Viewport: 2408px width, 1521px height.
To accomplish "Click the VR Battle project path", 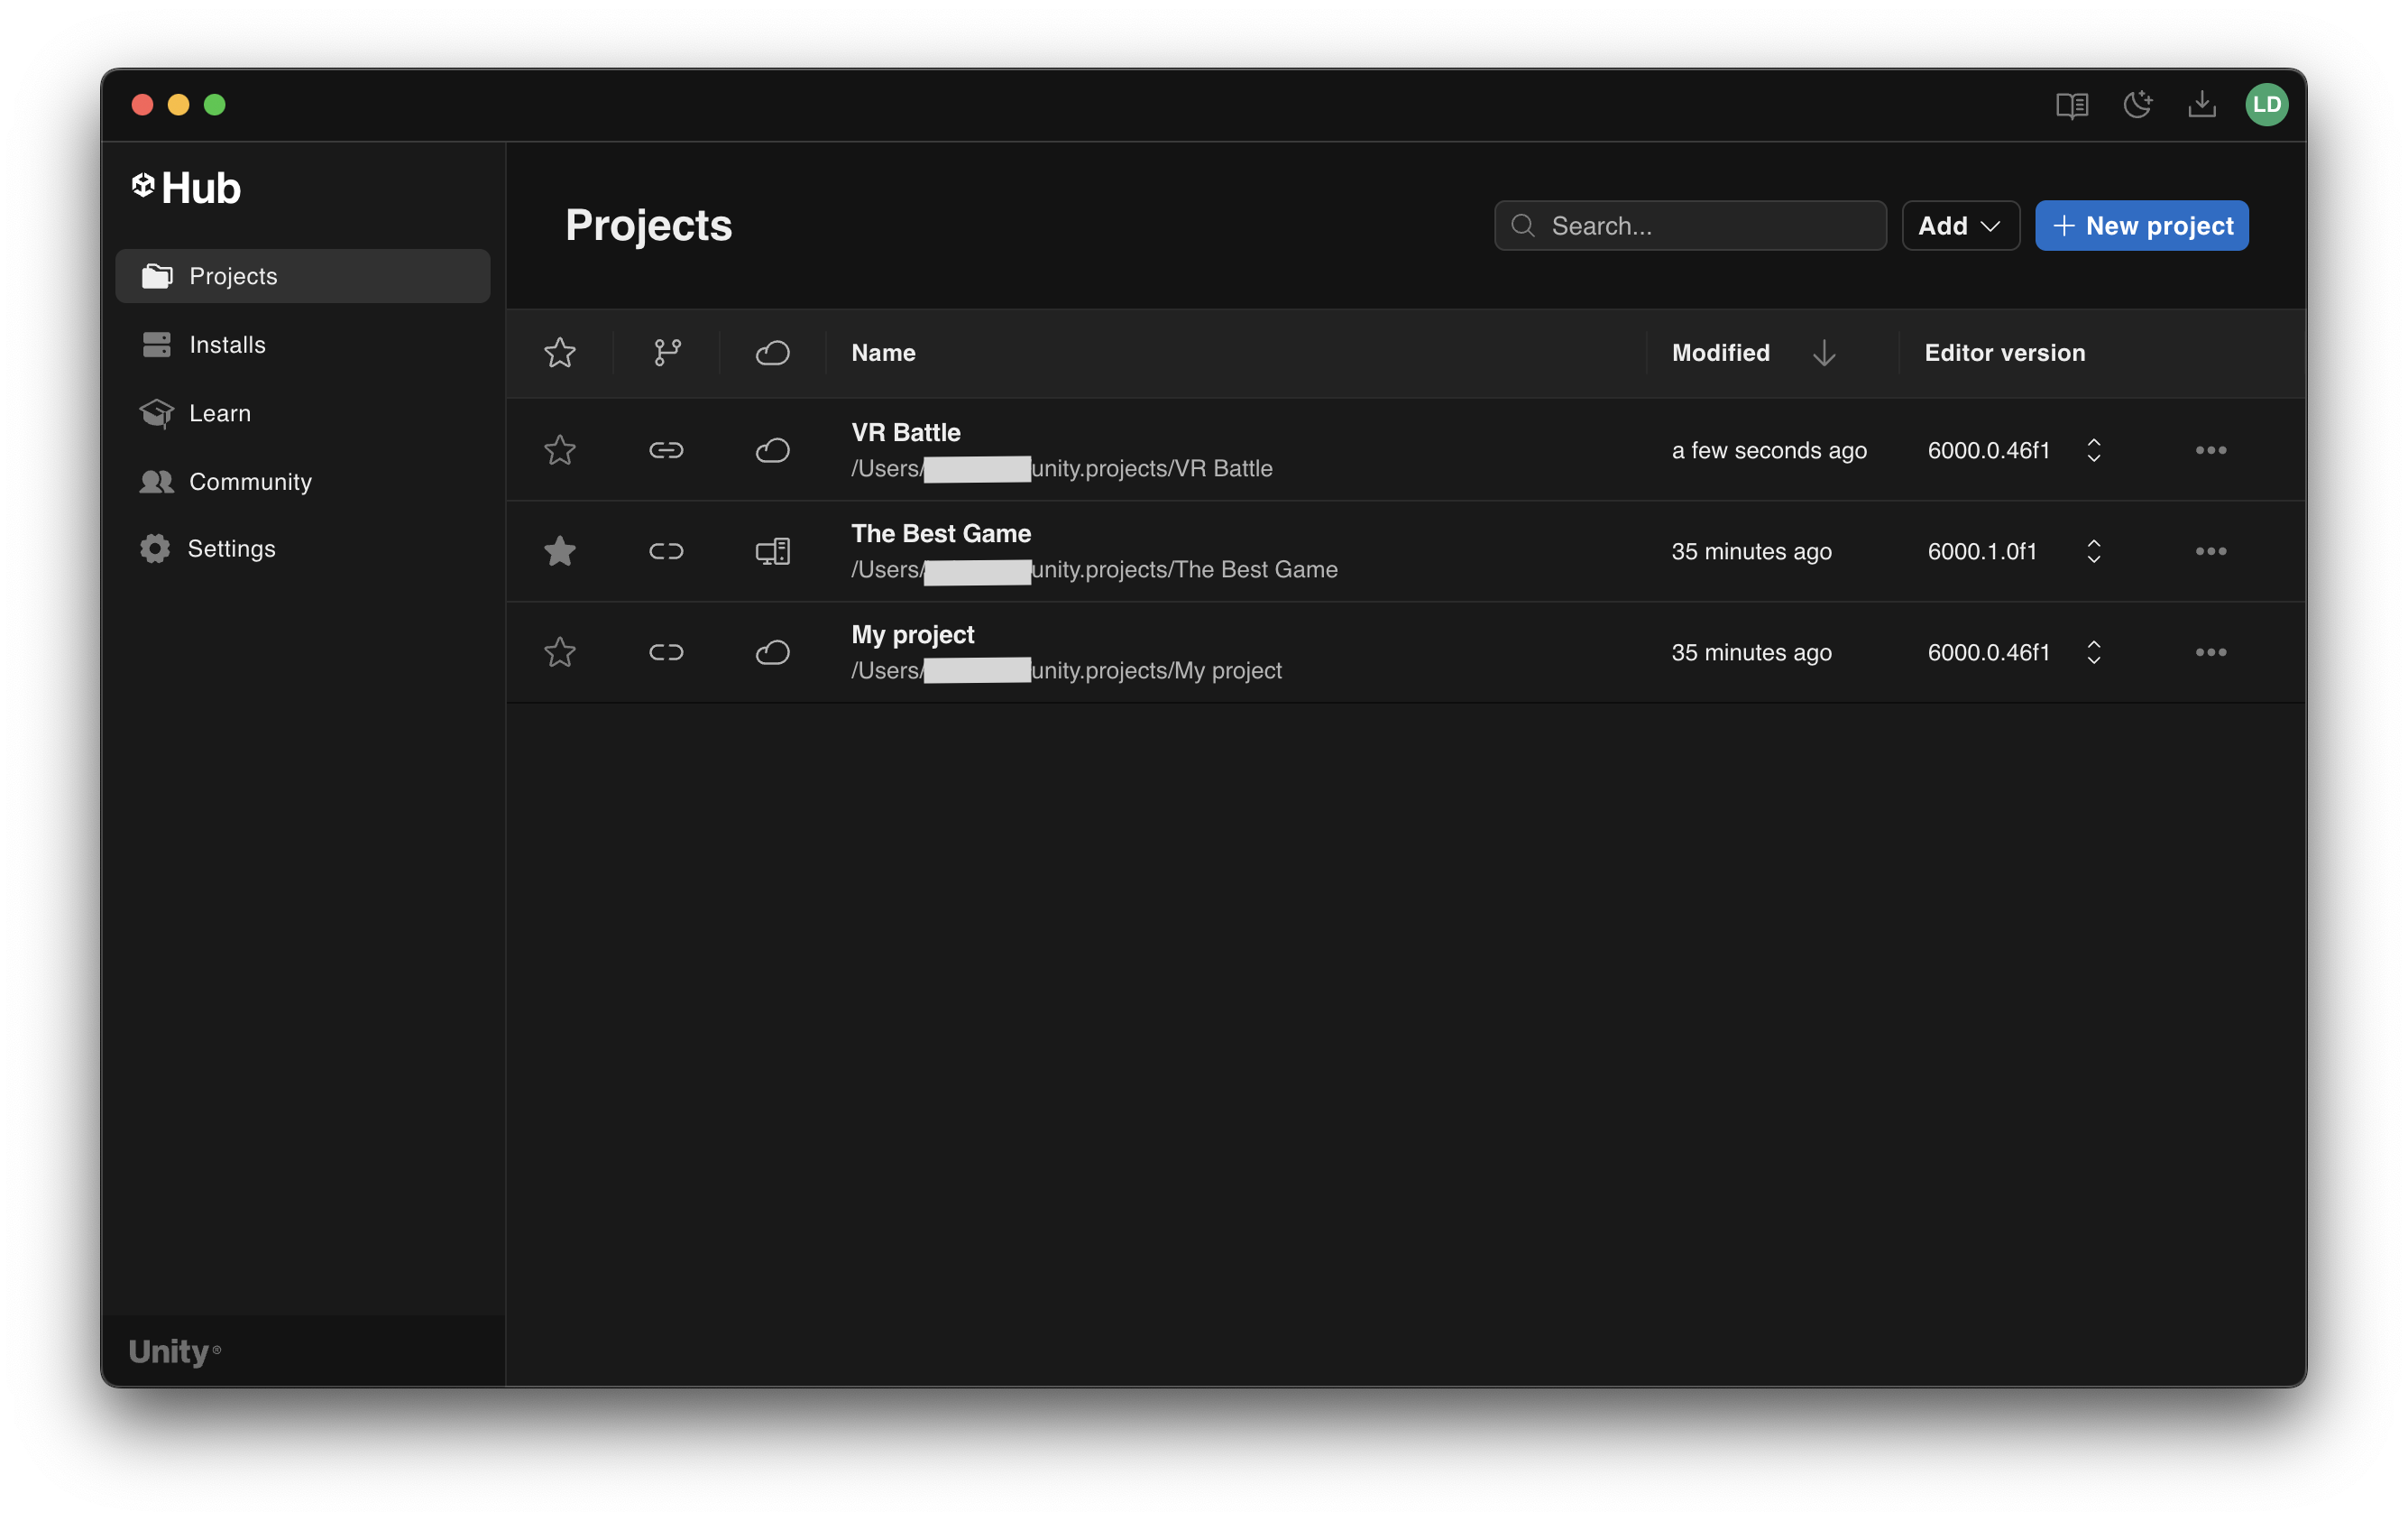I will point(1062,468).
